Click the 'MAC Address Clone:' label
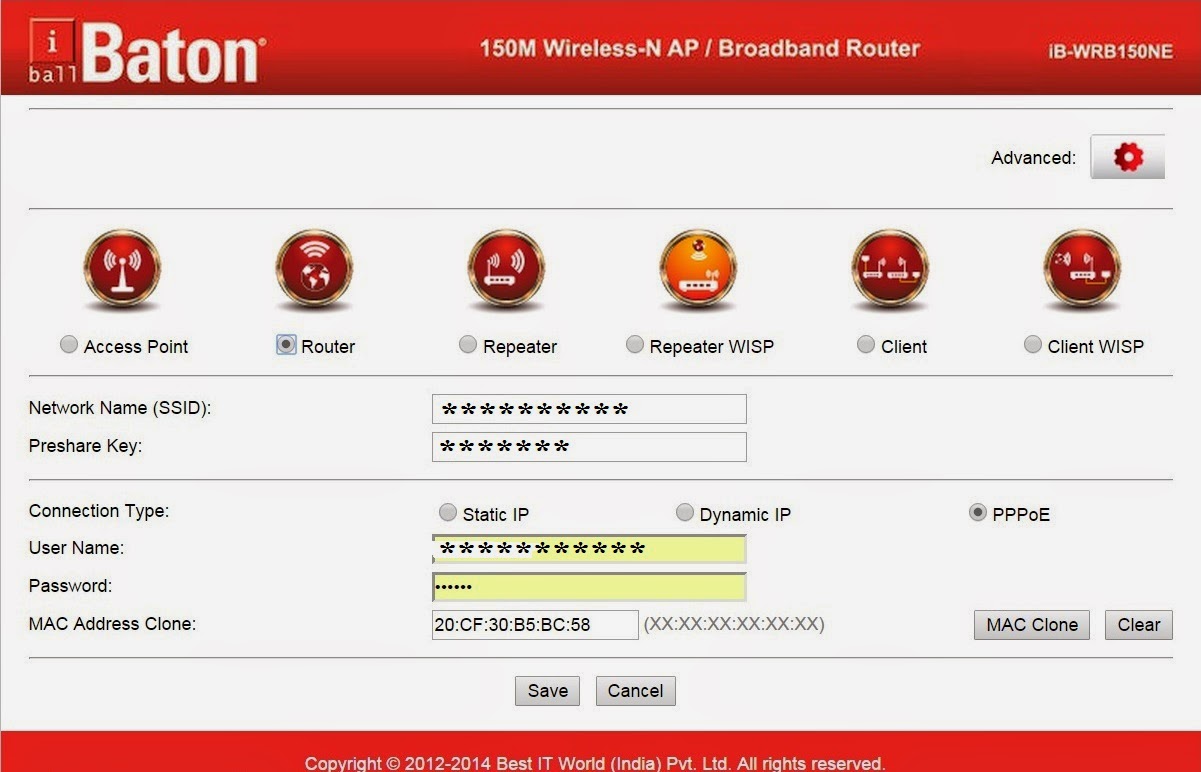This screenshot has height=772, width=1201. 112,624
